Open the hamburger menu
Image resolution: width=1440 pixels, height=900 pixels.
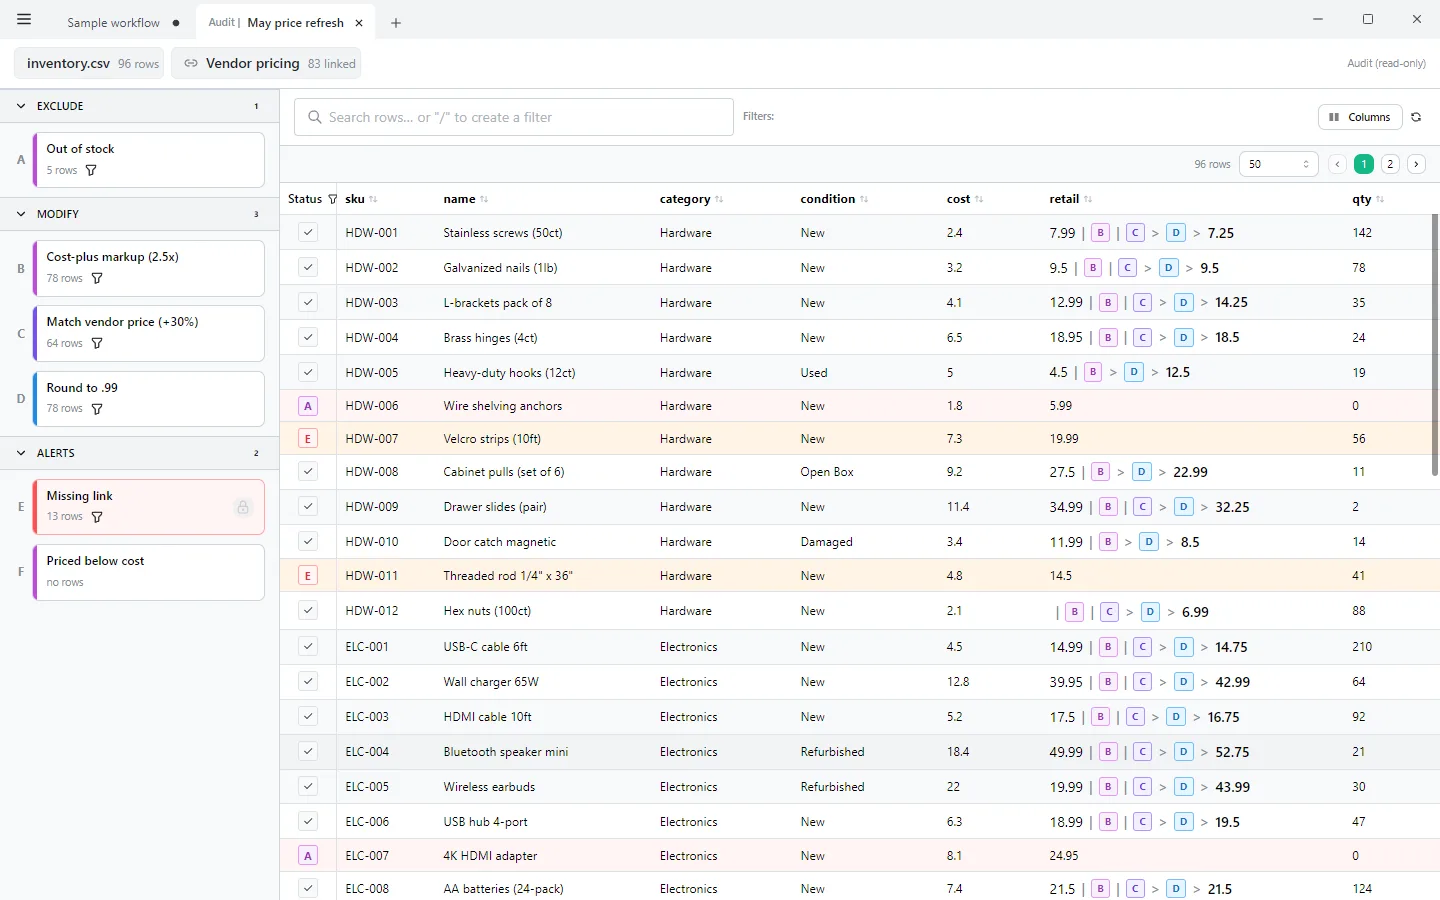(24, 20)
